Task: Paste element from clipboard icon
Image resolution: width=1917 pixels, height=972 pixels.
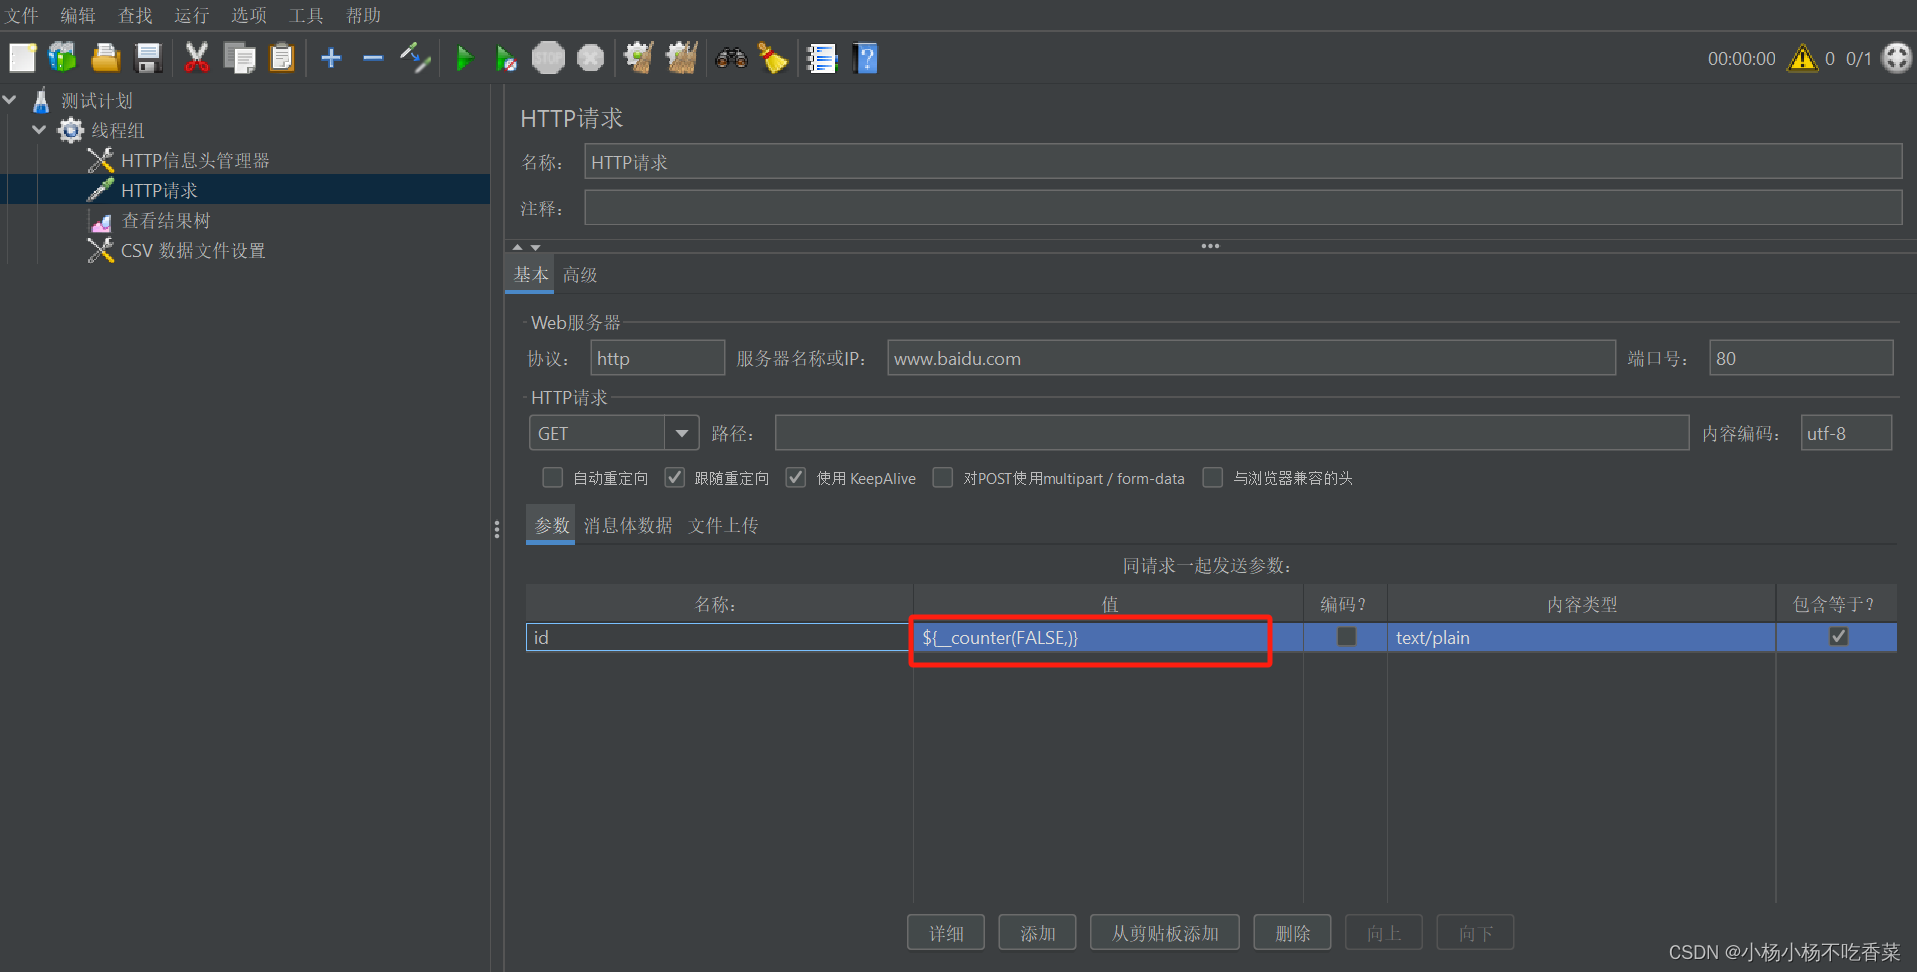Action: pyautogui.click(x=283, y=58)
